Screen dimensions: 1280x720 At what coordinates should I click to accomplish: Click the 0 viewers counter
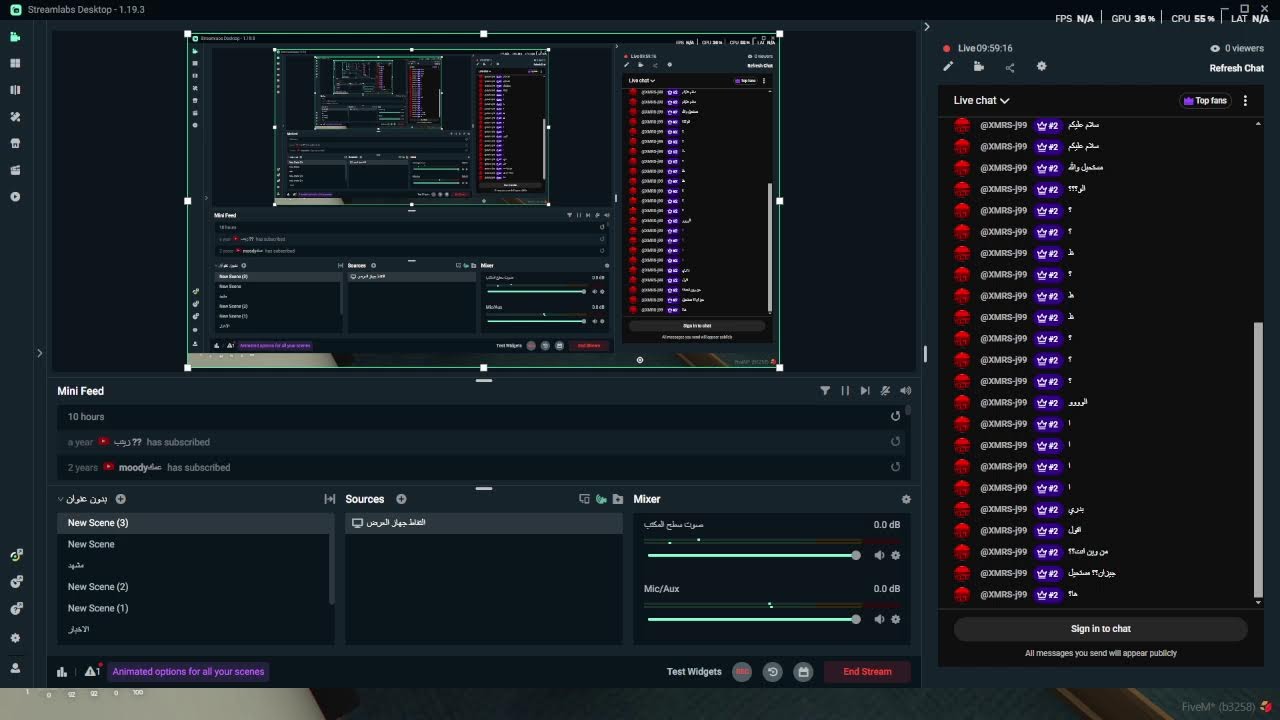click(x=1237, y=48)
